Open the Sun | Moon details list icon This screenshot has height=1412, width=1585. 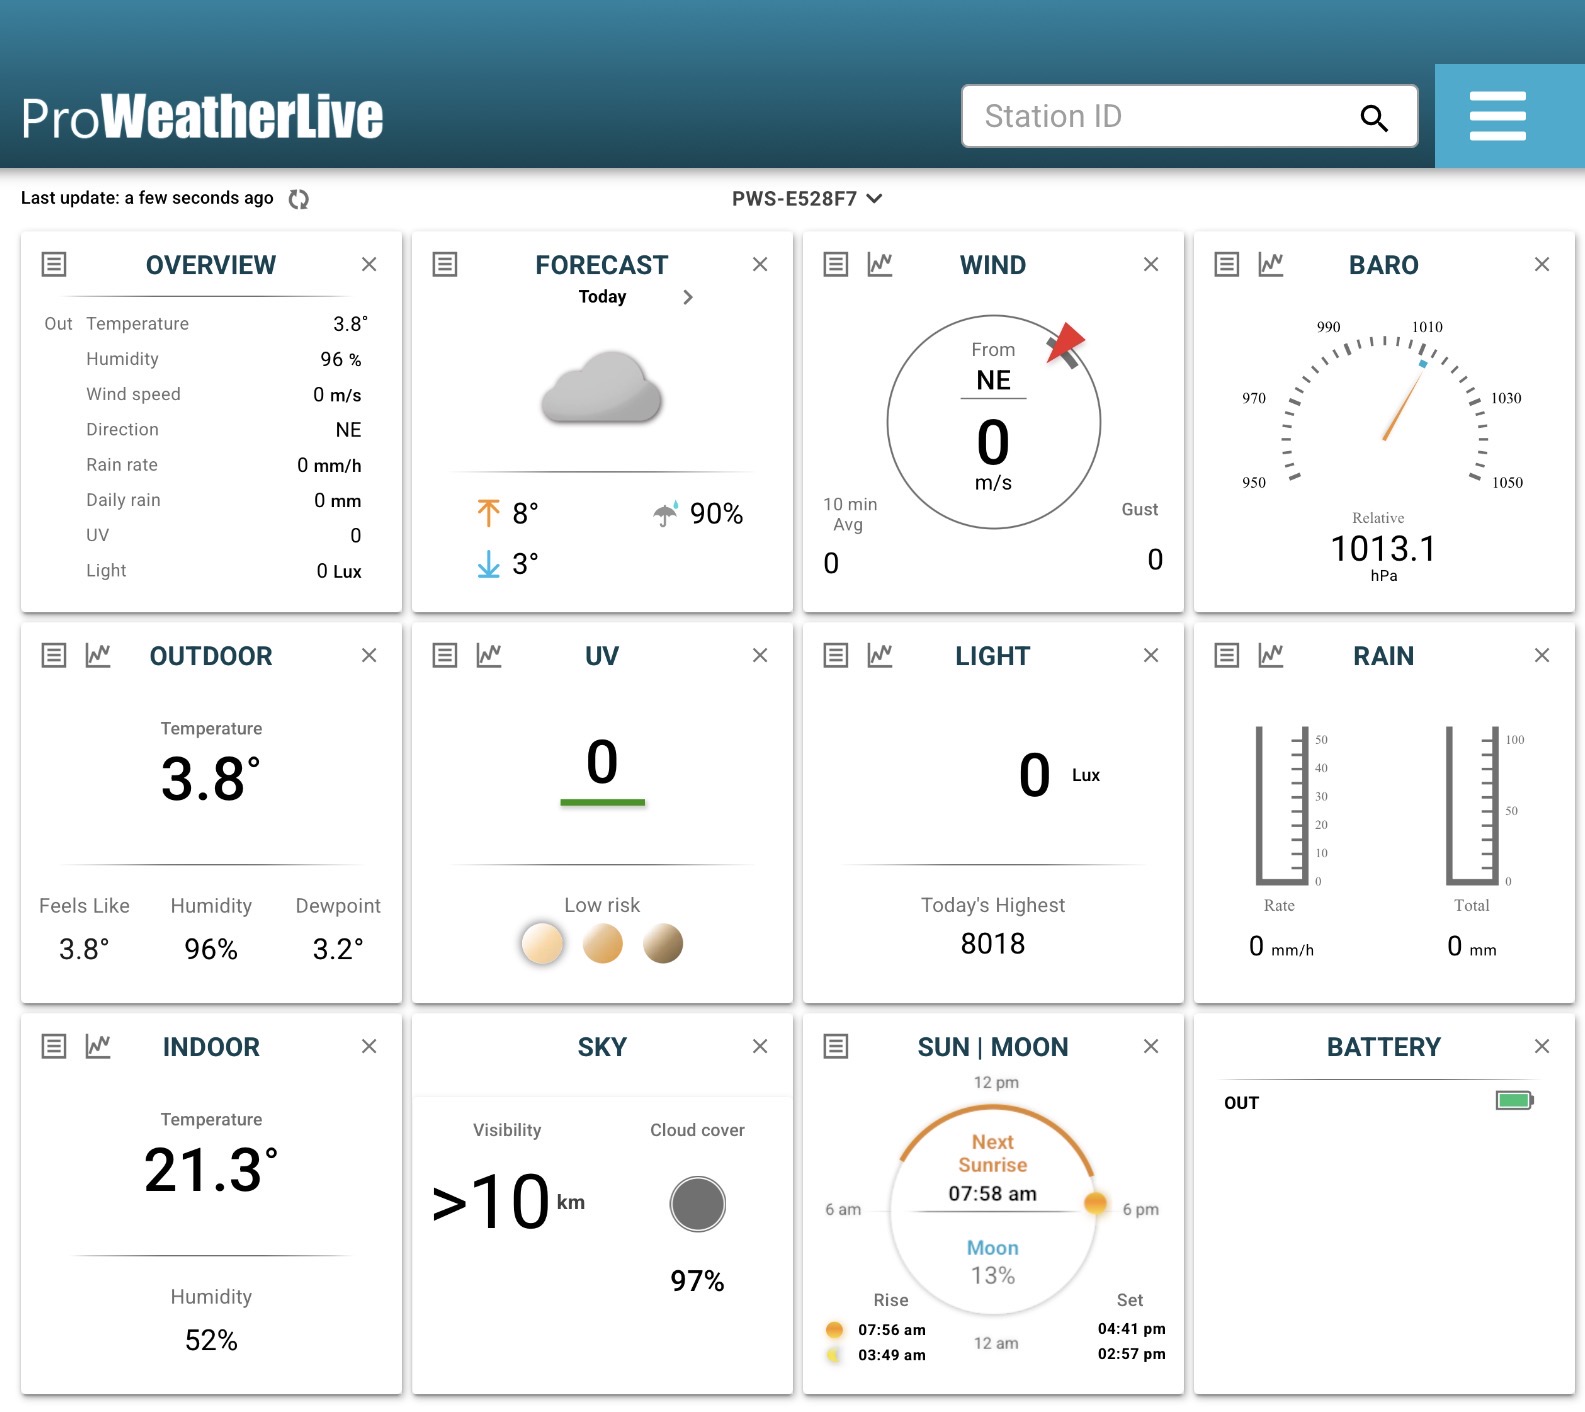(836, 1046)
